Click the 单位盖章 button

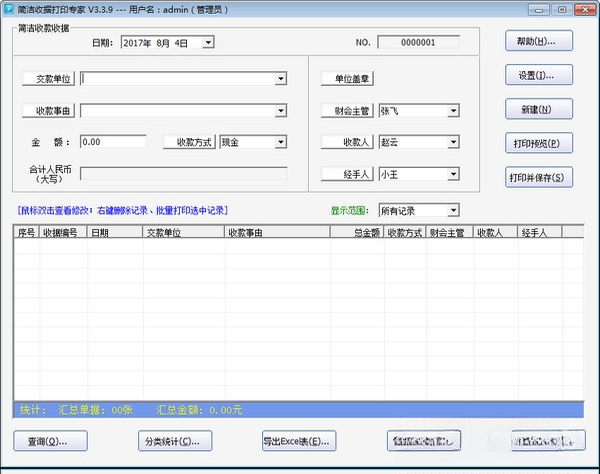(347, 79)
